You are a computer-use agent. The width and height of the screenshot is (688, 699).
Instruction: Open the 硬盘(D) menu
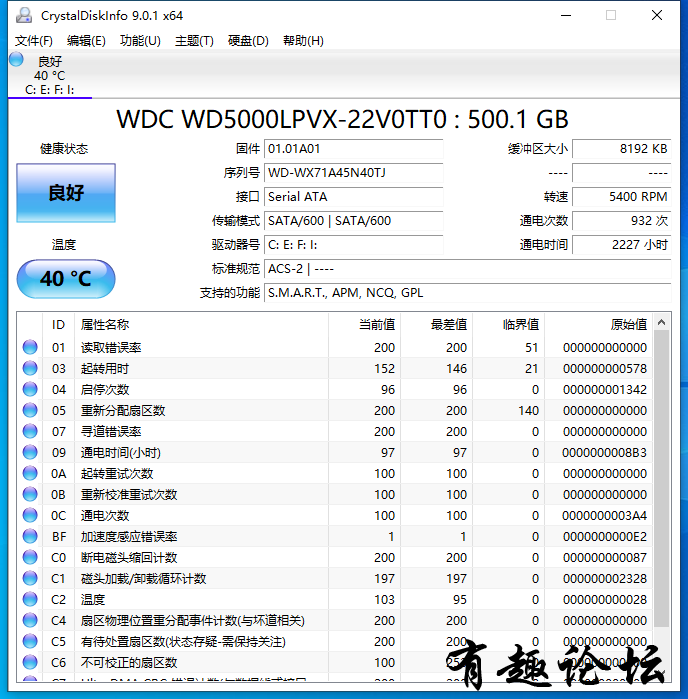248,41
